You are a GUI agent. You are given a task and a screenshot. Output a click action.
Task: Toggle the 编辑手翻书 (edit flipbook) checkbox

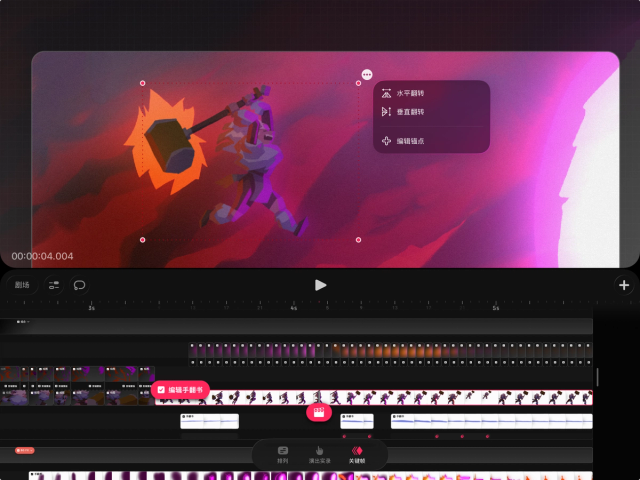(x=161, y=390)
